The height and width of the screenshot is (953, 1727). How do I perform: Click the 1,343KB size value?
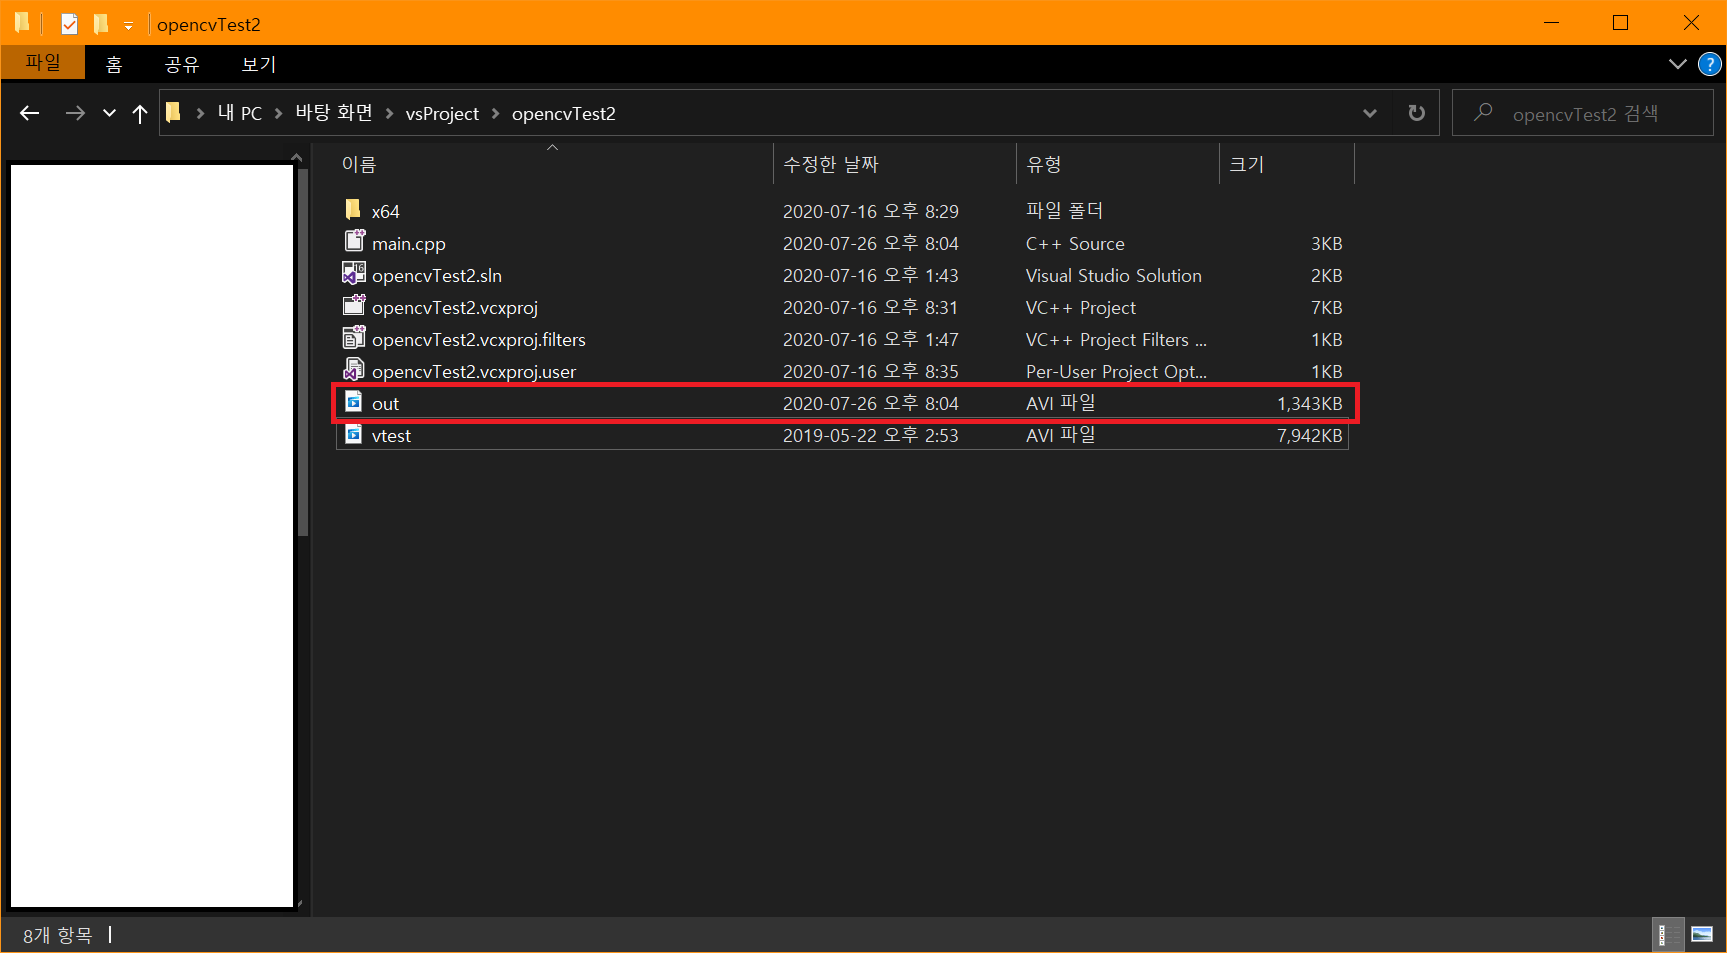point(1309,404)
